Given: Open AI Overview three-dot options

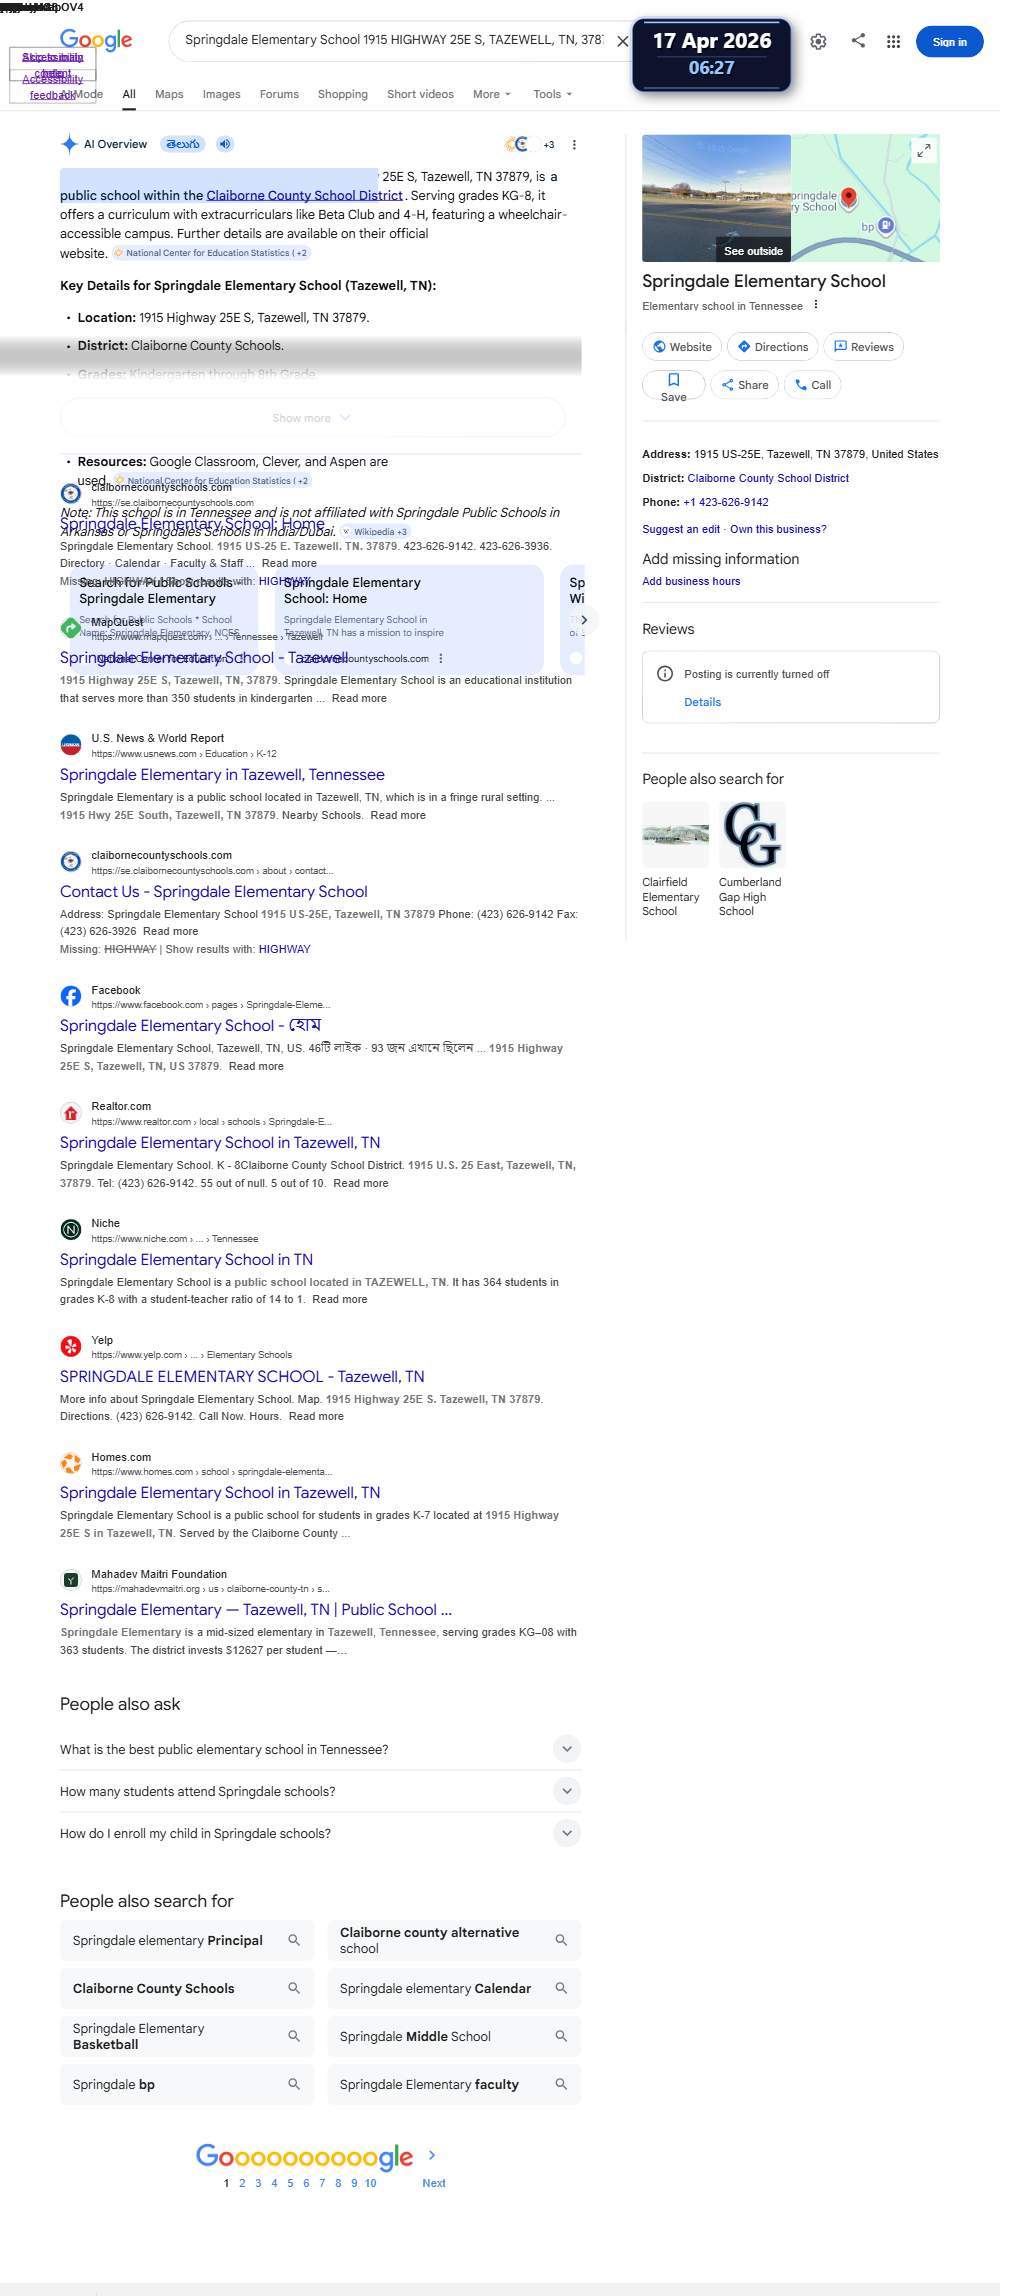Looking at the screenshot, I should (x=574, y=145).
